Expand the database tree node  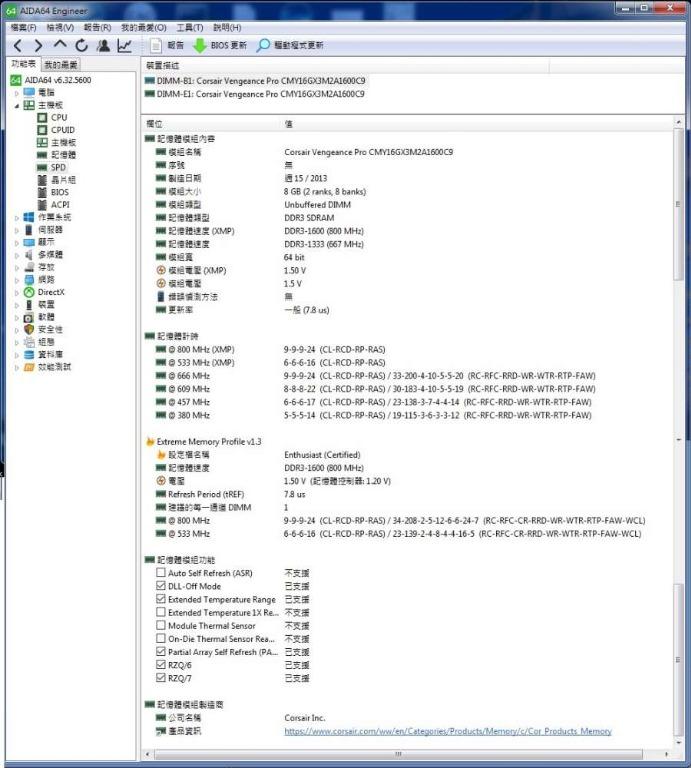(17, 355)
